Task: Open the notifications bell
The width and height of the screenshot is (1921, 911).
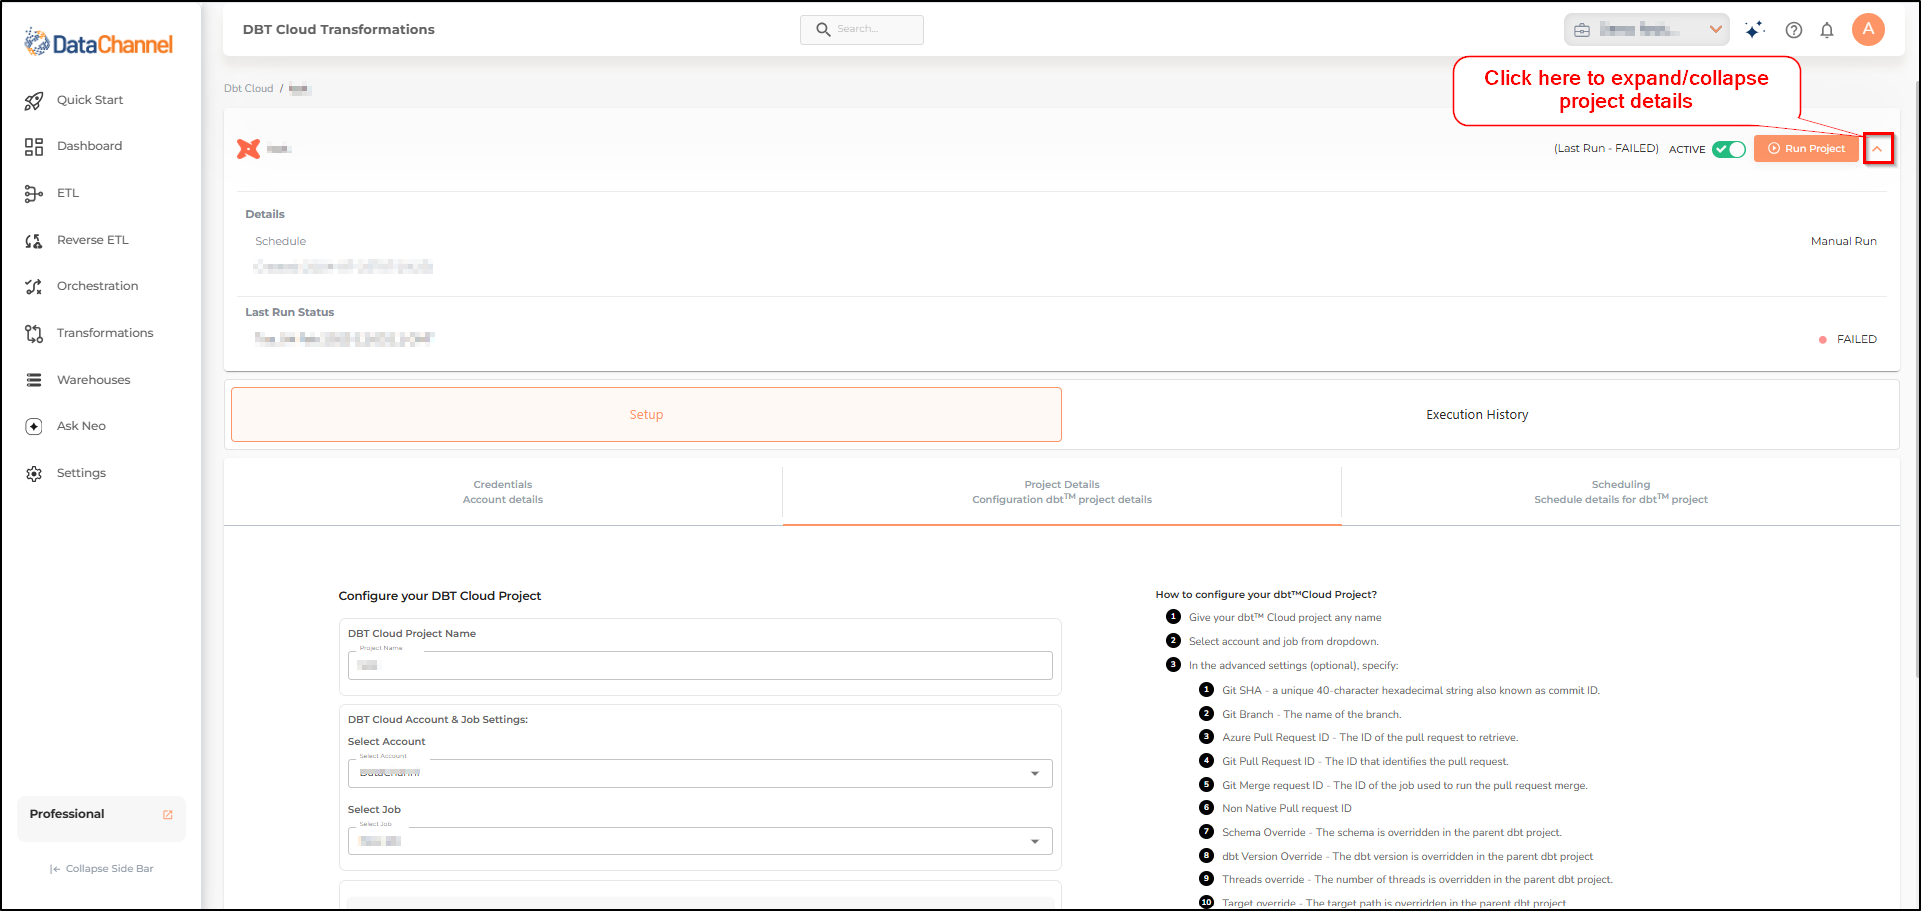Action: [1827, 30]
